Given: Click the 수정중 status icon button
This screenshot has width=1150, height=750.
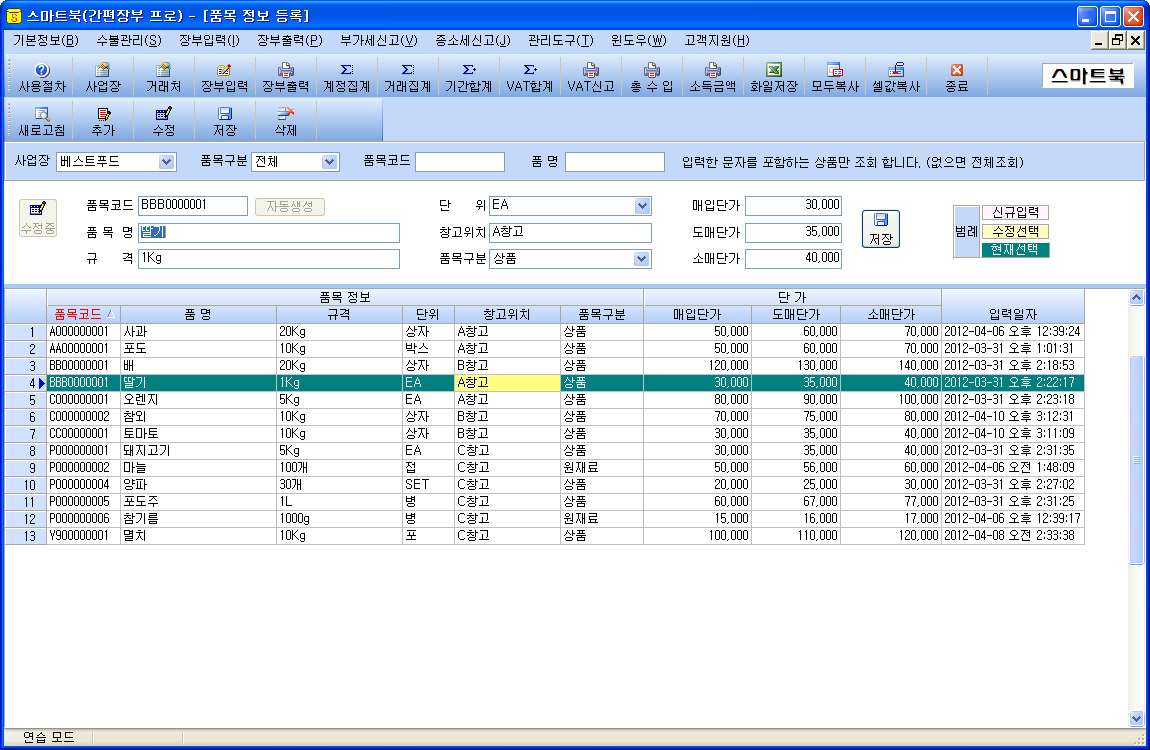Looking at the screenshot, I should pos(37,218).
